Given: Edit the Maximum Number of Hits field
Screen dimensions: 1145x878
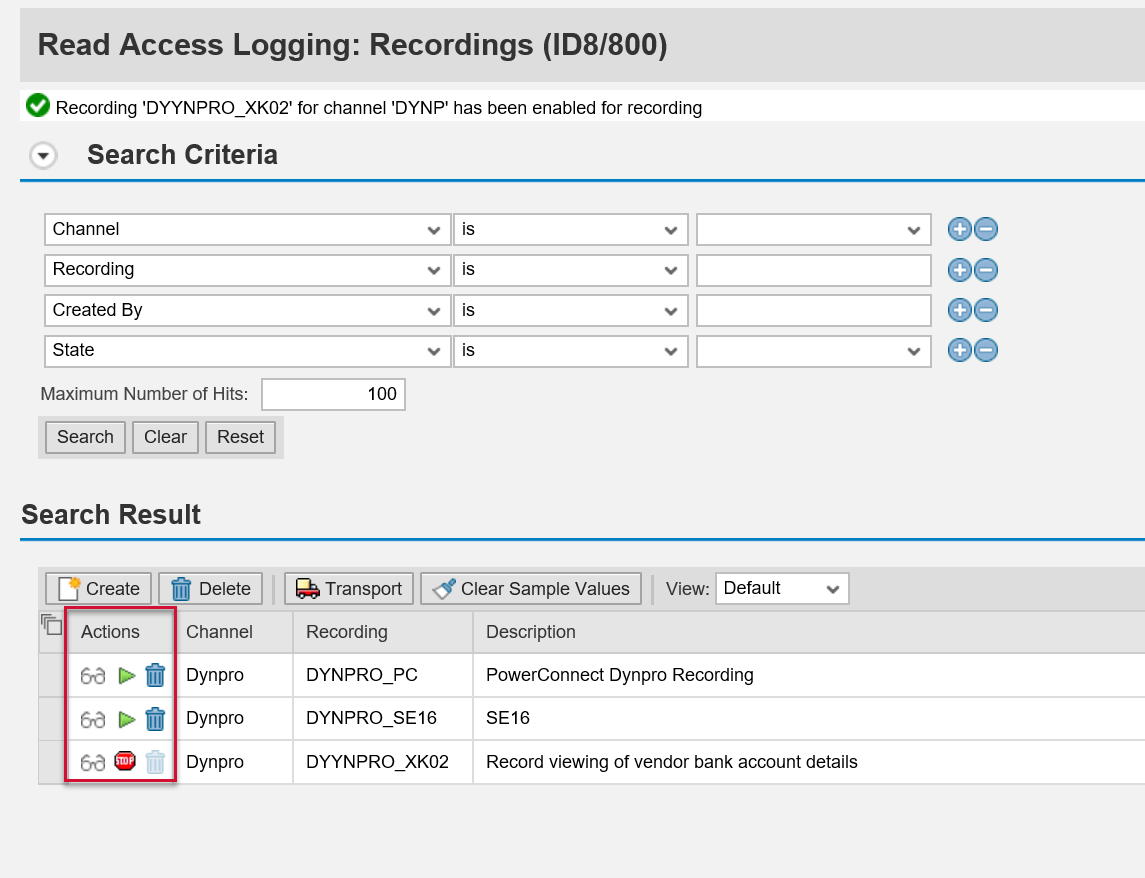Looking at the screenshot, I should tap(333, 394).
